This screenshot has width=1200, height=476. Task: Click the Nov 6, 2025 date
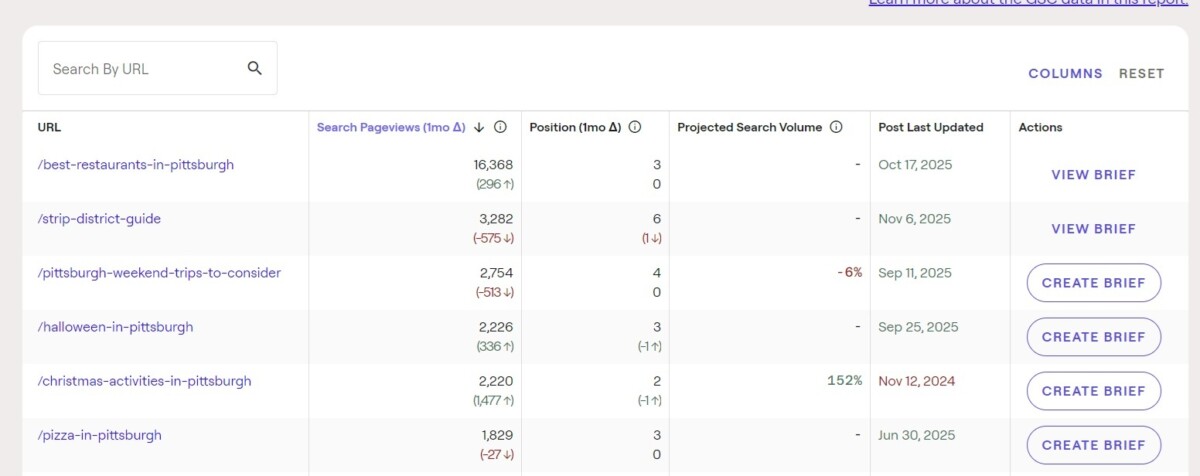(x=914, y=219)
